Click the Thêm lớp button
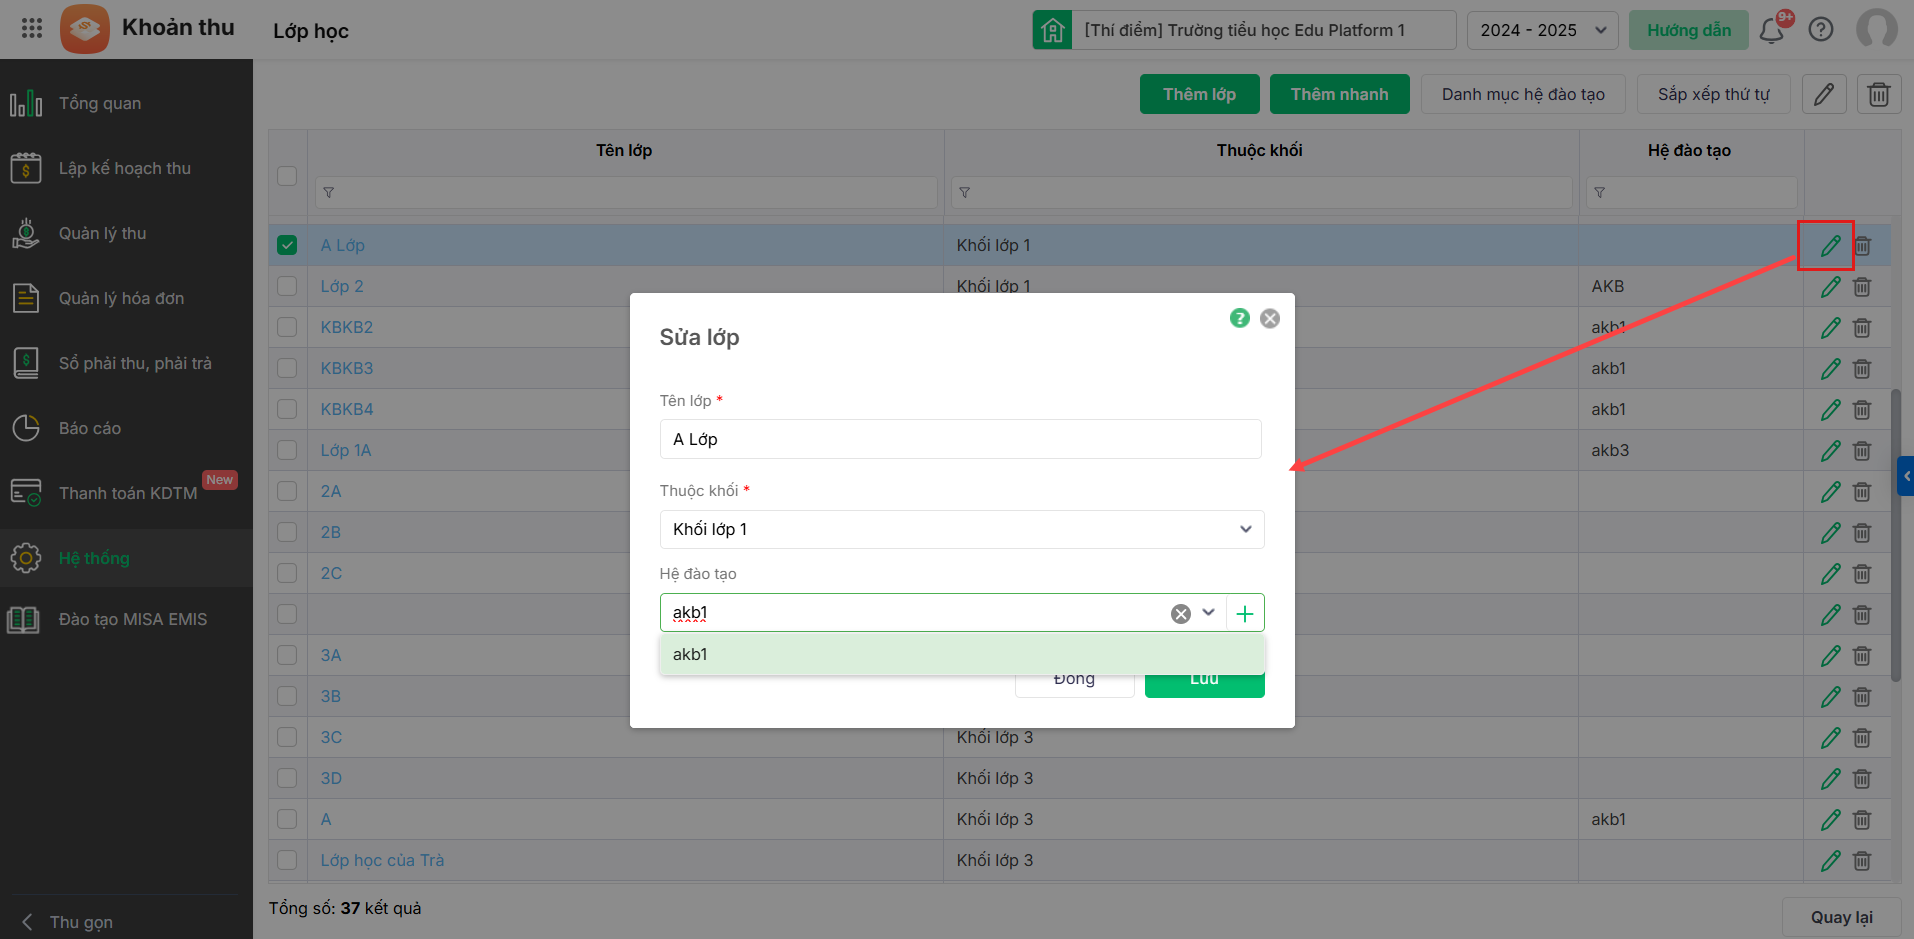The height and width of the screenshot is (939, 1914). click(x=1199, y=94)
